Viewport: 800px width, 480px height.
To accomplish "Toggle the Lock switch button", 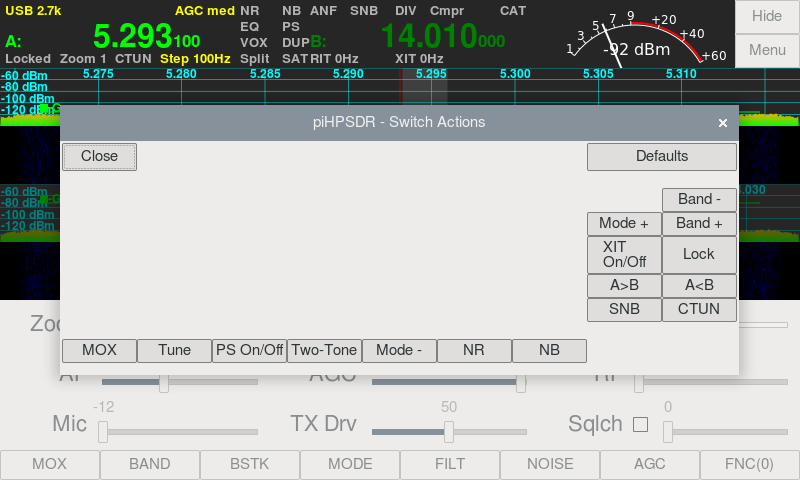I will 699,254.
